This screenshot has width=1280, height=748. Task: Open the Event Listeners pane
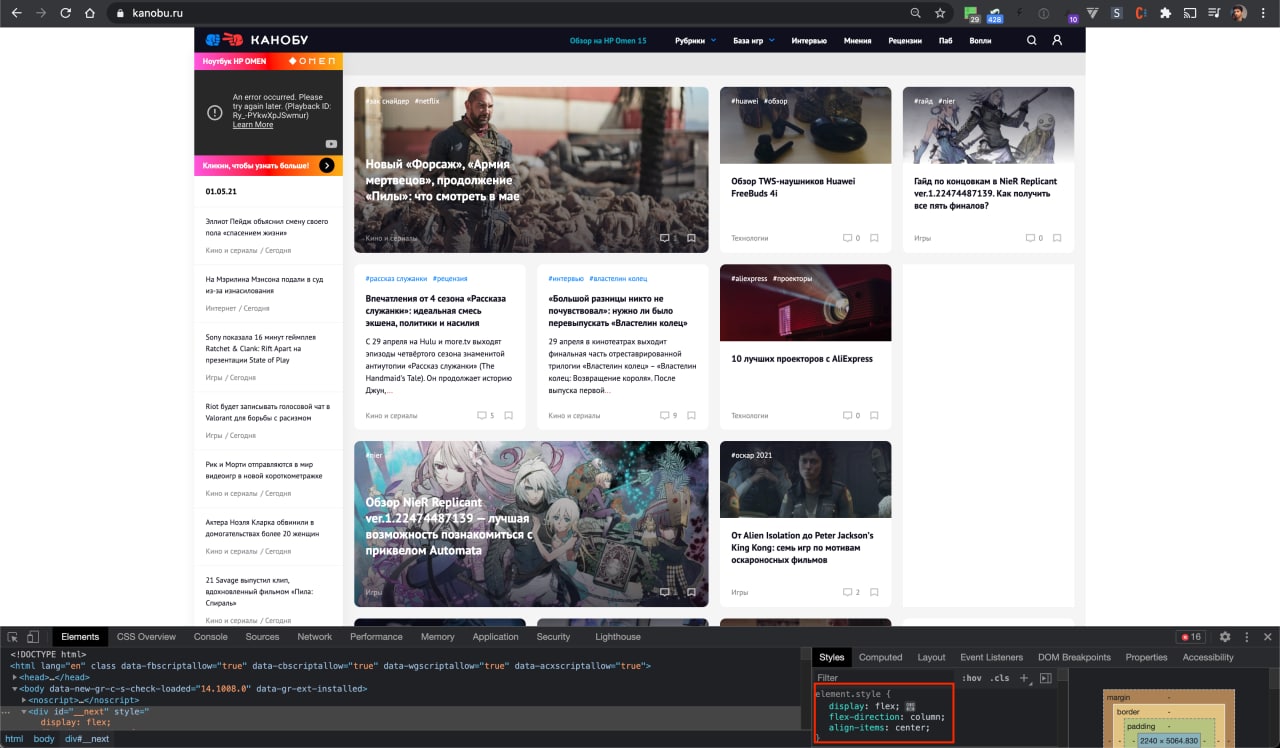(992, 657)
